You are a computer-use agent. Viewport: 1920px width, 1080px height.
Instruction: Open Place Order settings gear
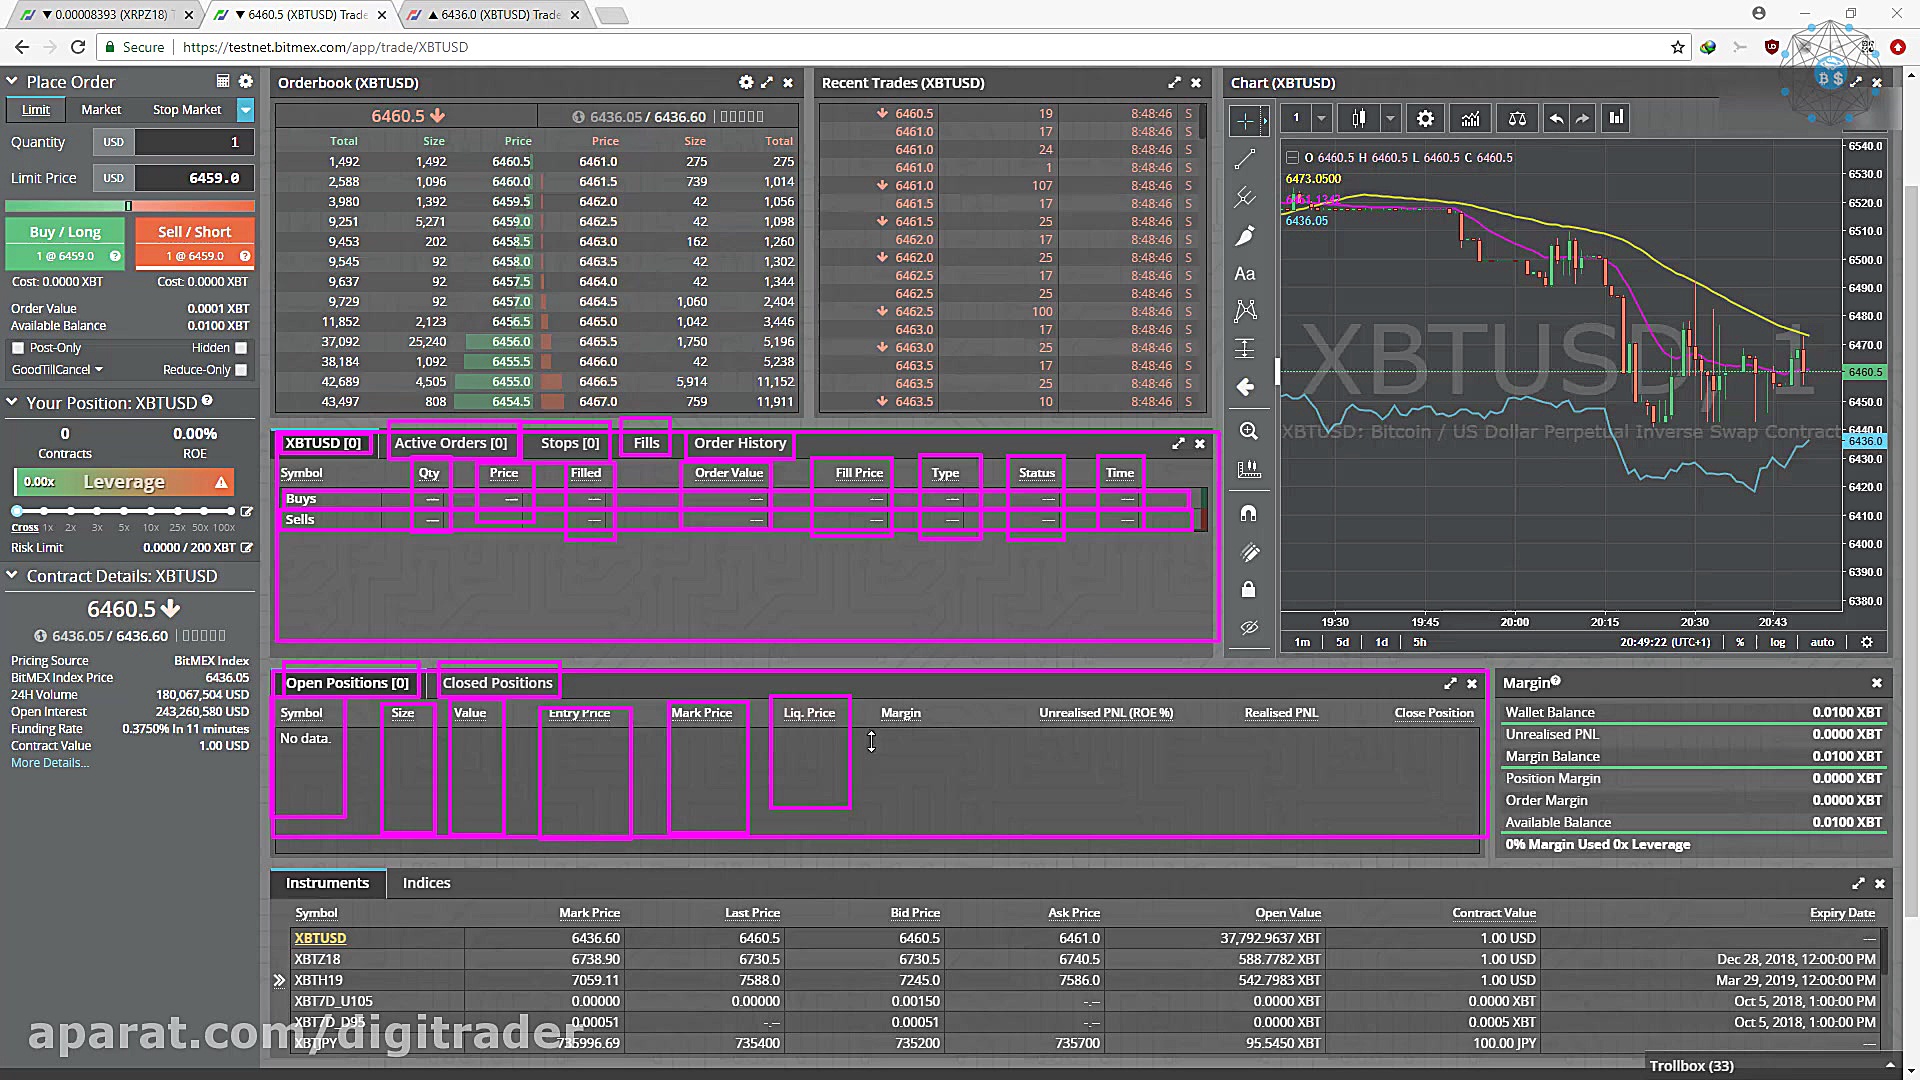tap(246, 81)
